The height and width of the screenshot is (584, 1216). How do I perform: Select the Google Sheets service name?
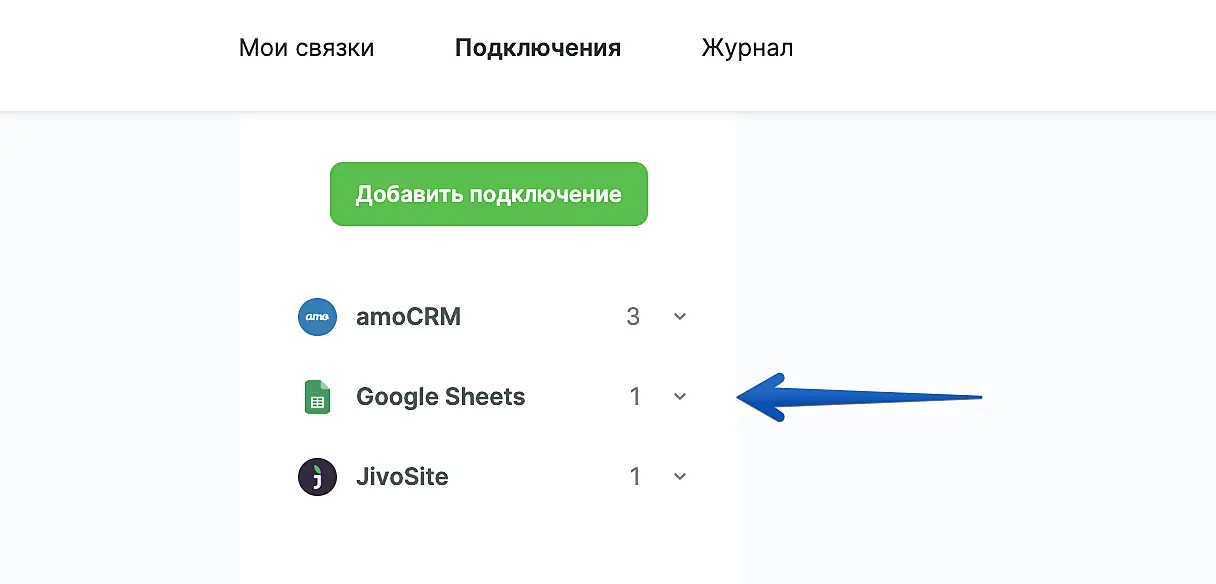click(x=440, y=397)
